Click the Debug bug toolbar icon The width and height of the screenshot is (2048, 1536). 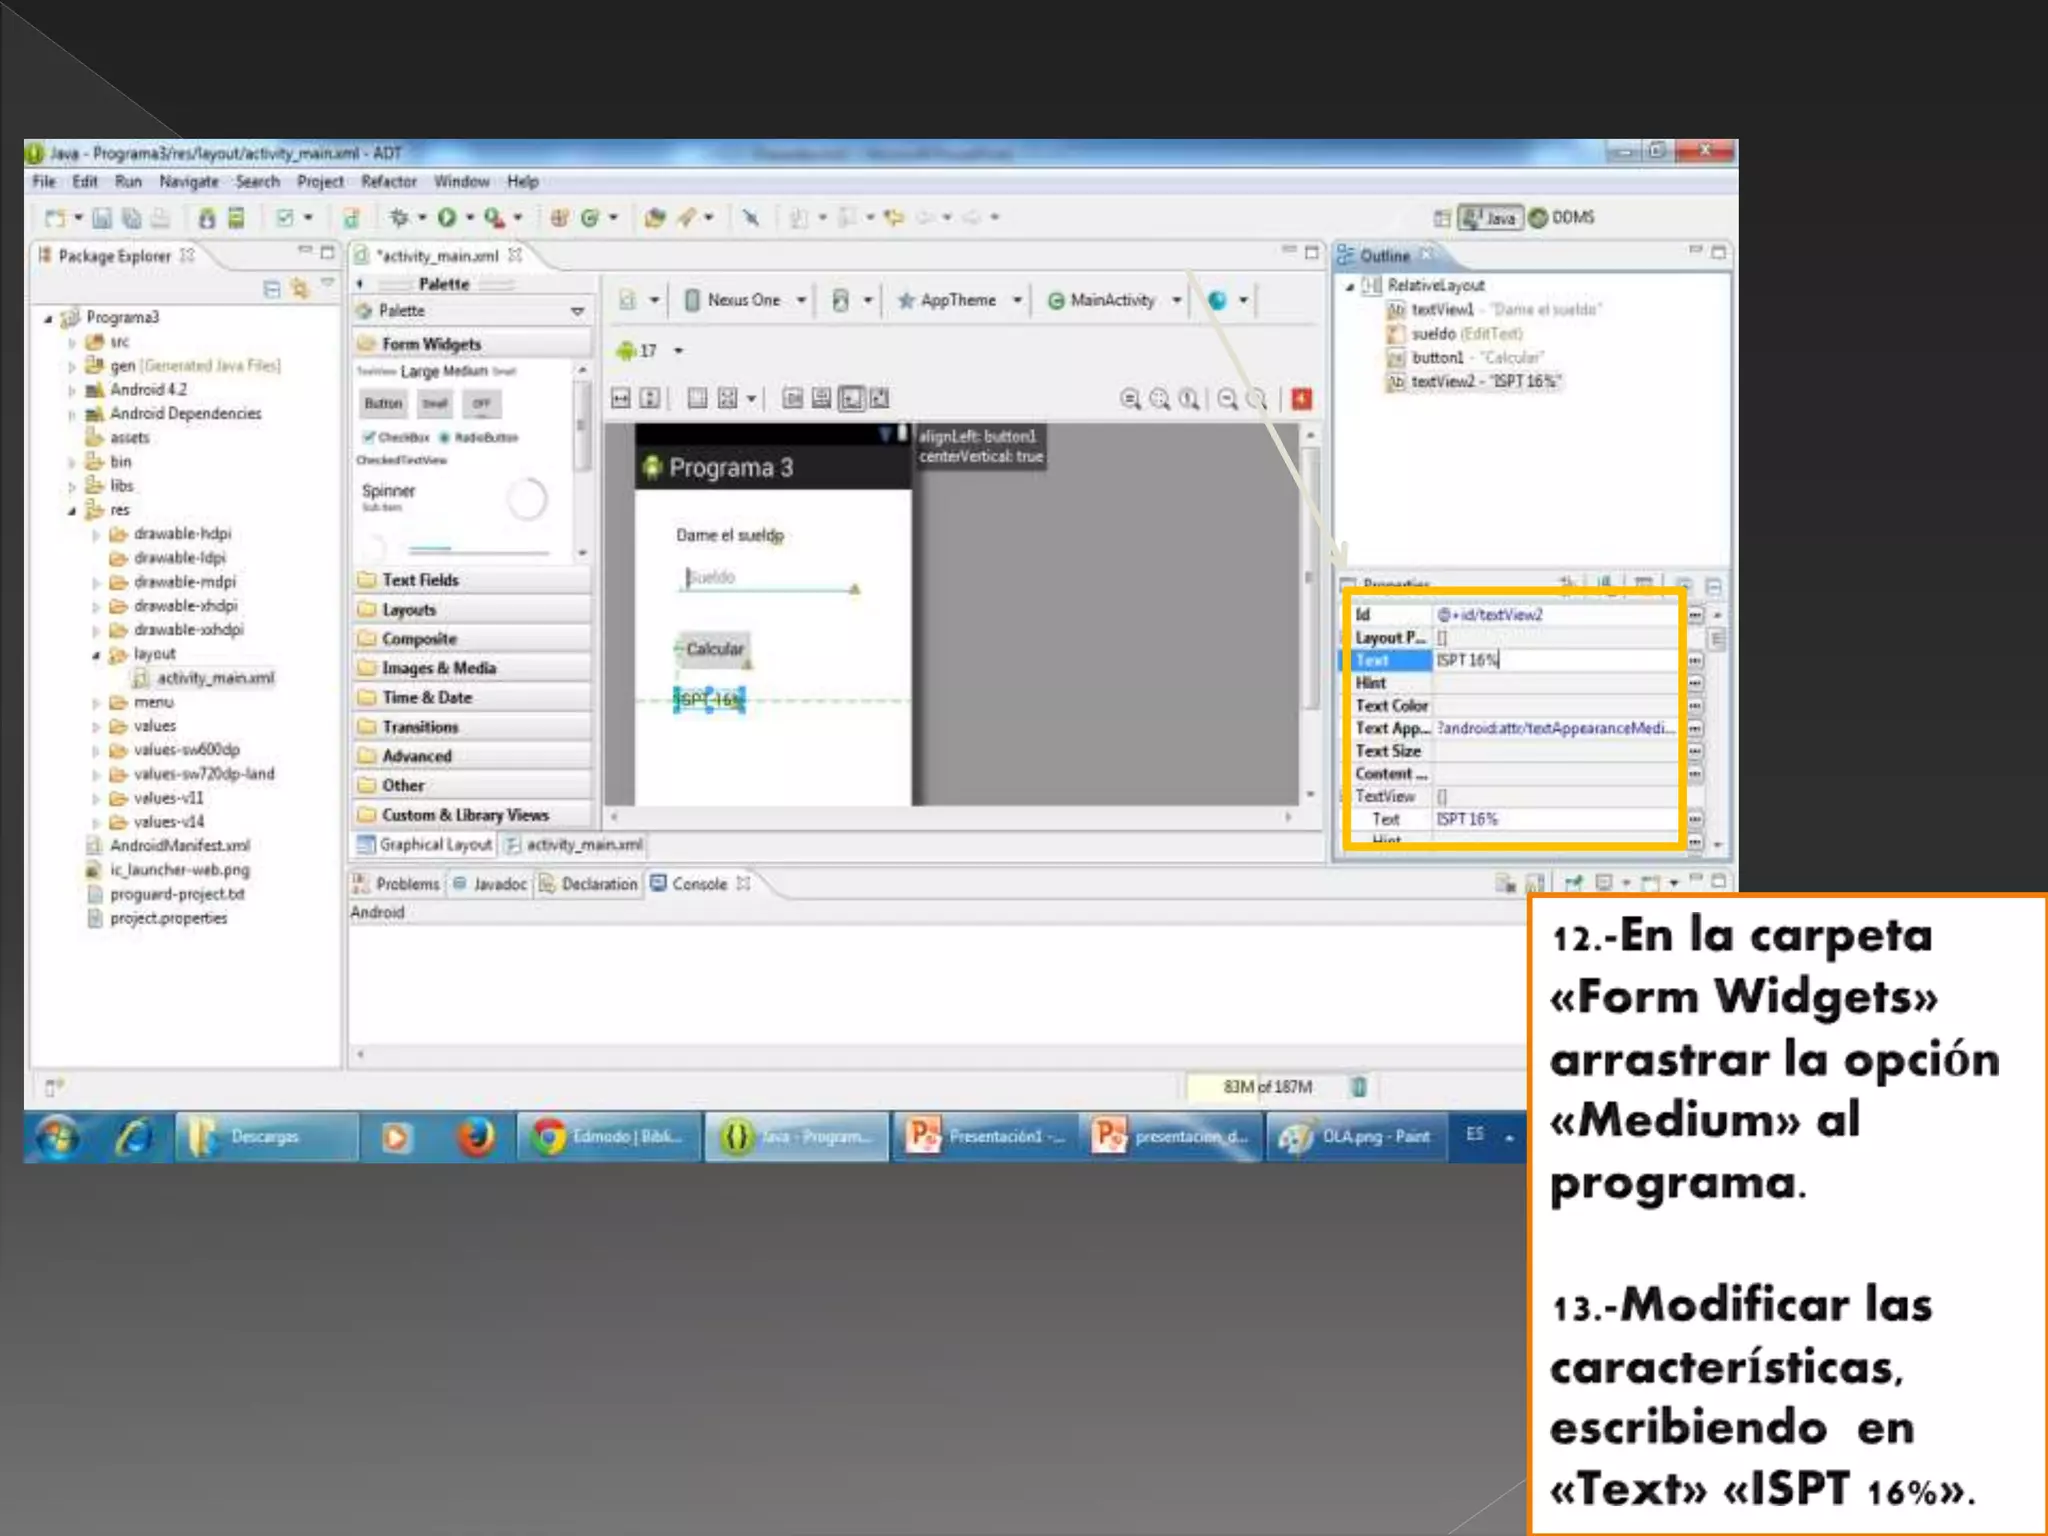(399, 217)
